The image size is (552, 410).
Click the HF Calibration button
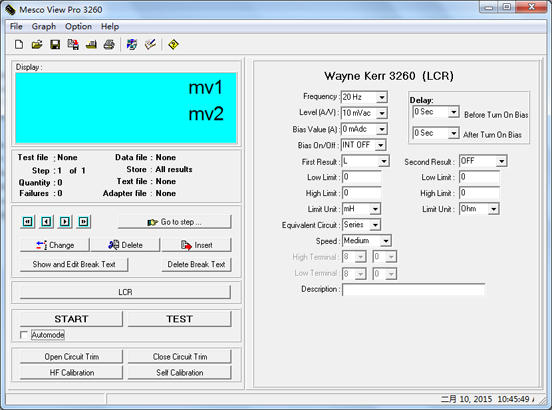click(x=71, y=372)
